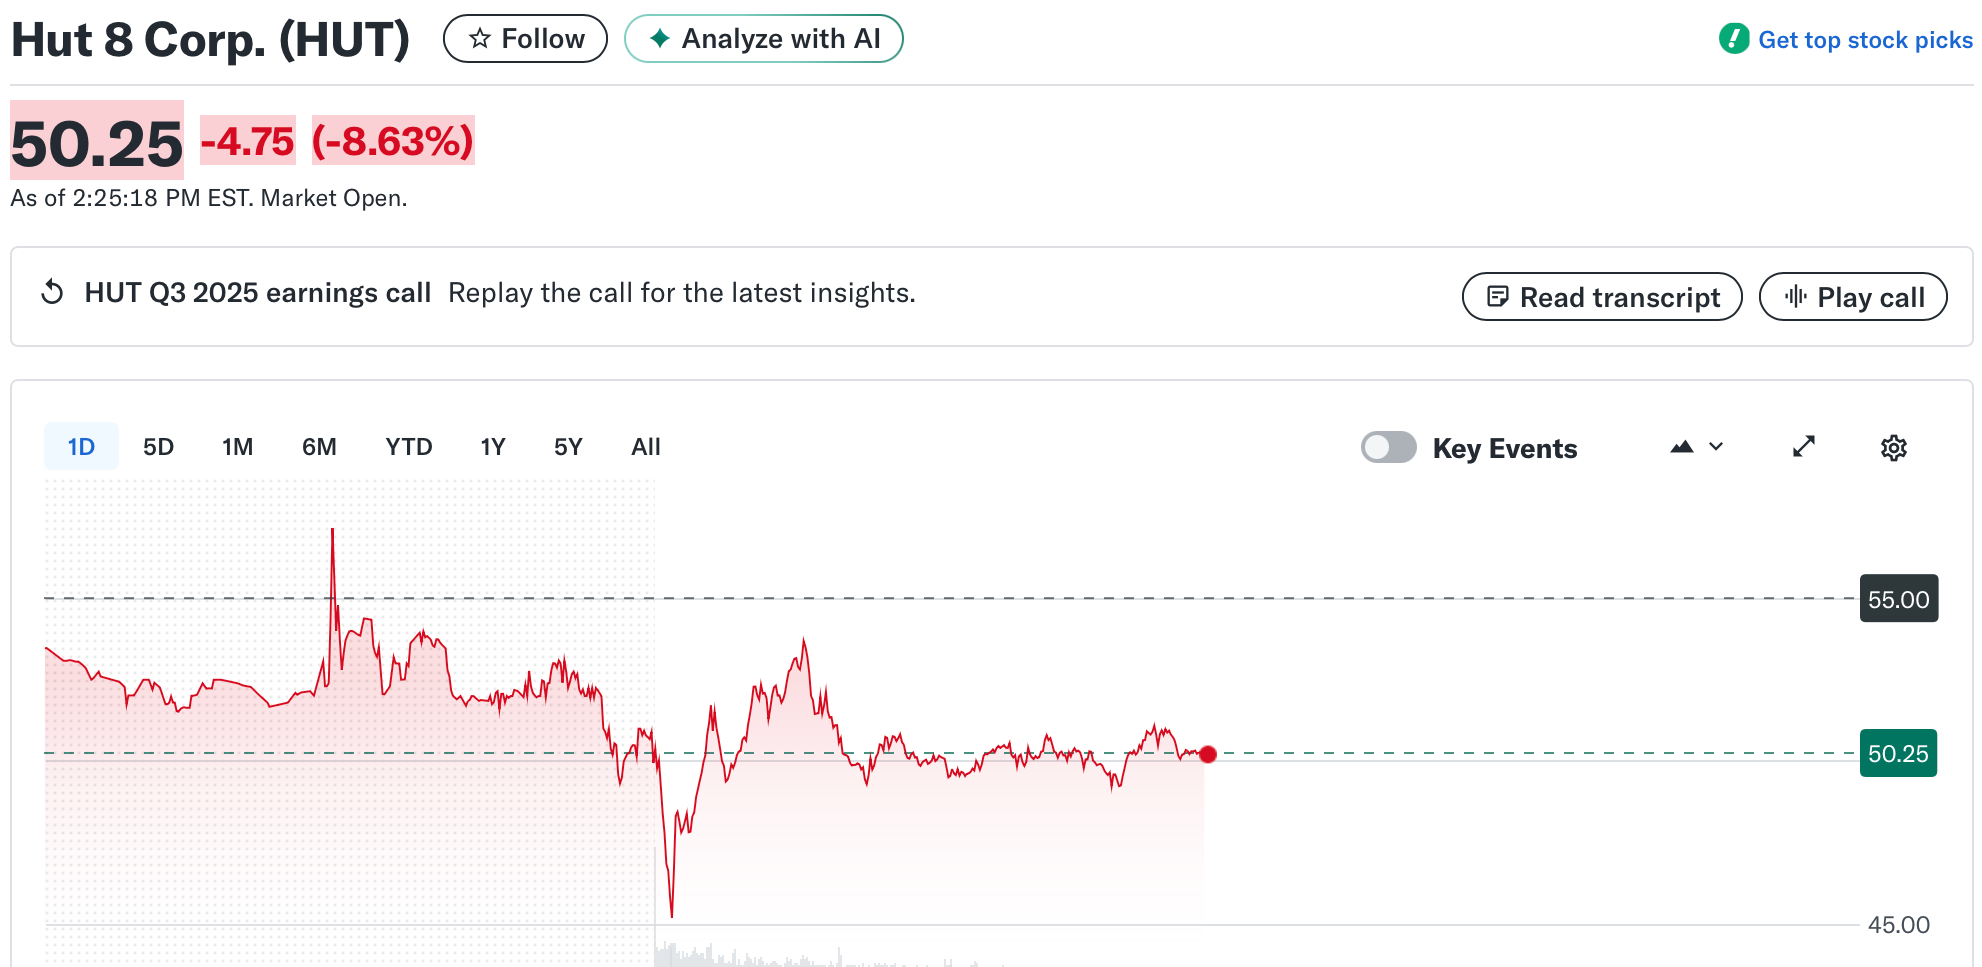Open chart settings gear icon
The width and height of the screenshot is (1982, 967).
(1893, 447)
